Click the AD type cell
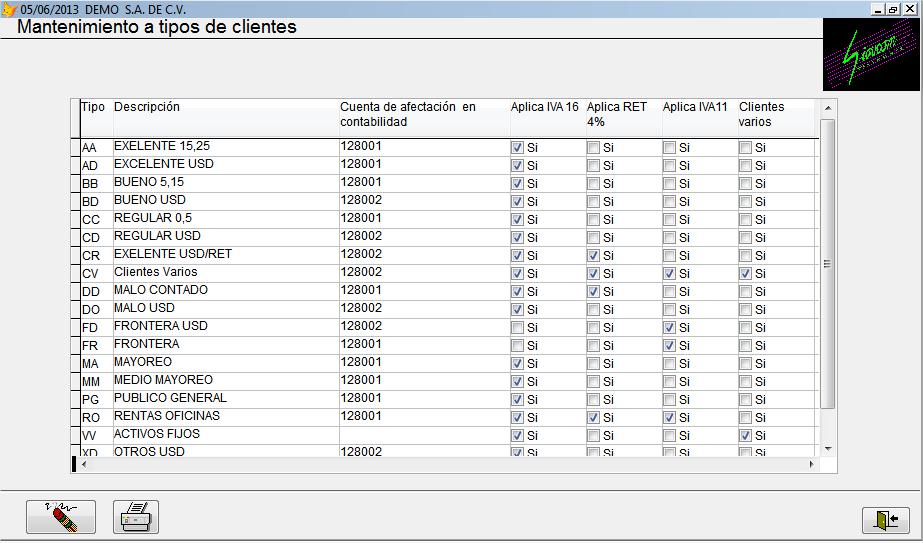 (x=96, y=165)
